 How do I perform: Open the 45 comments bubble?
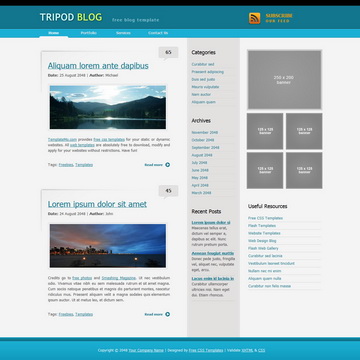coord(168,191)
